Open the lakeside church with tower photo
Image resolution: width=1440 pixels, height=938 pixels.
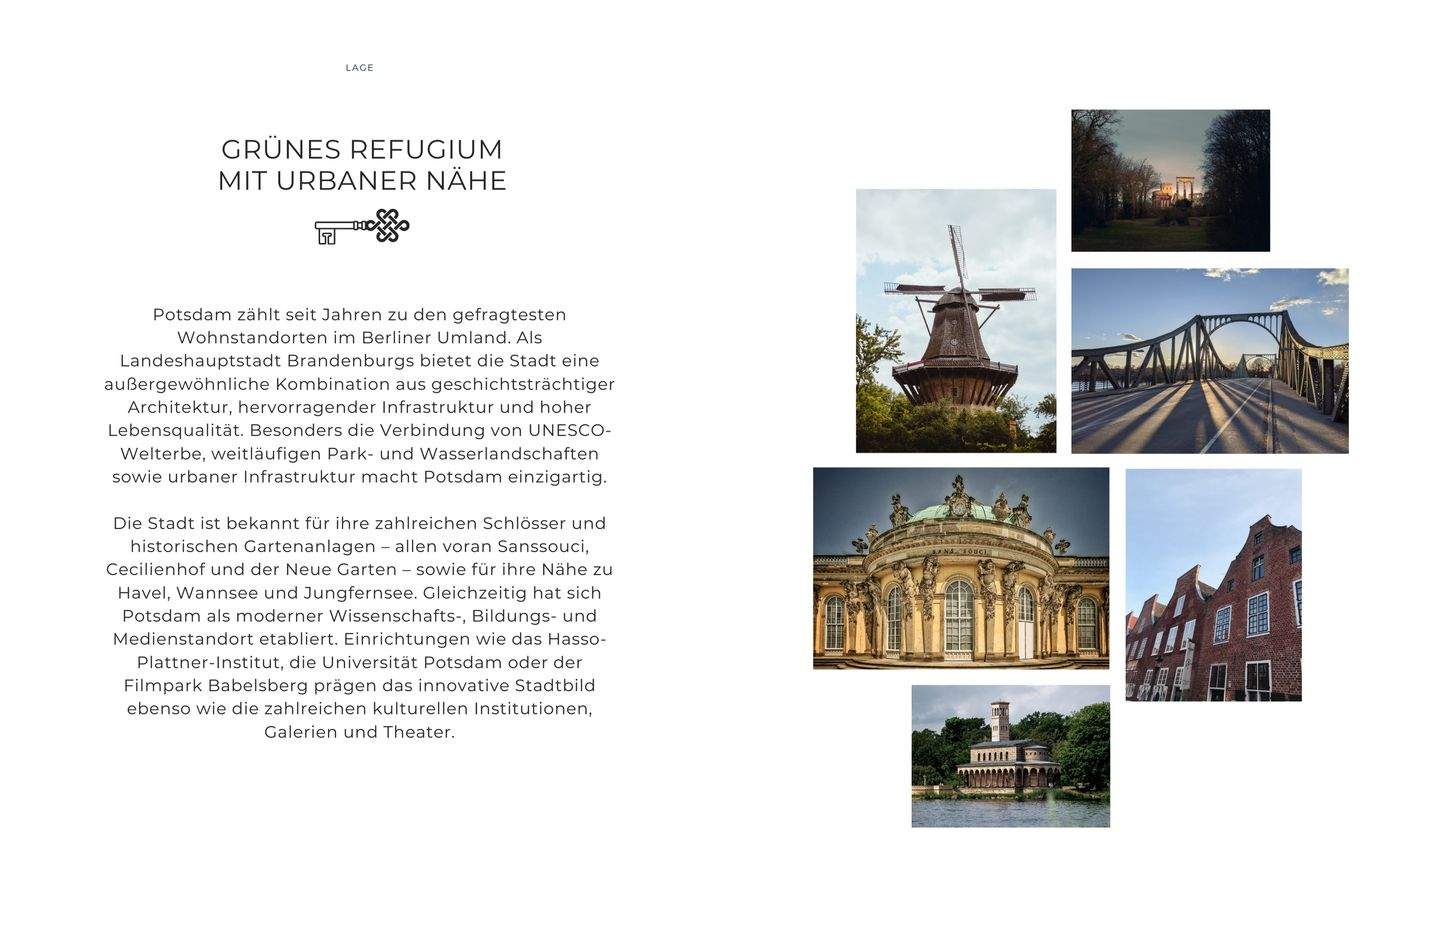[1010, 756]
